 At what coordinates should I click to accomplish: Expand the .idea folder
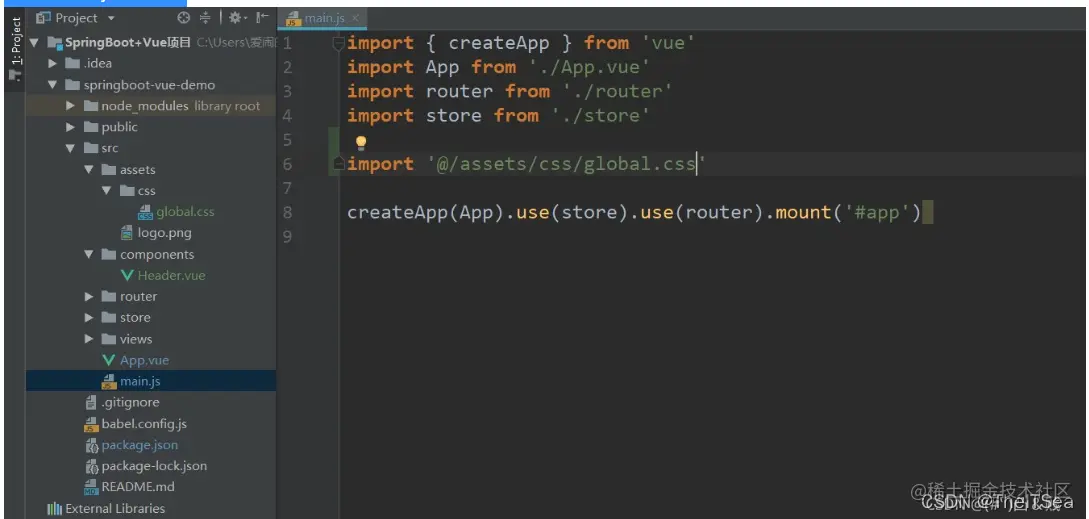(52, 64)
